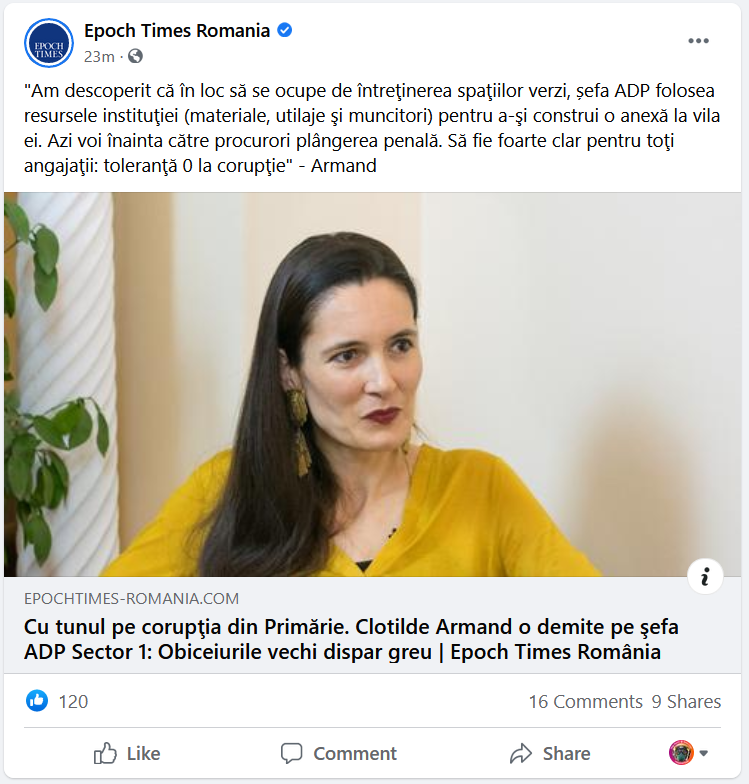Like the Epoch Times post
Viewport: 749px width, 784px height.
127,753
